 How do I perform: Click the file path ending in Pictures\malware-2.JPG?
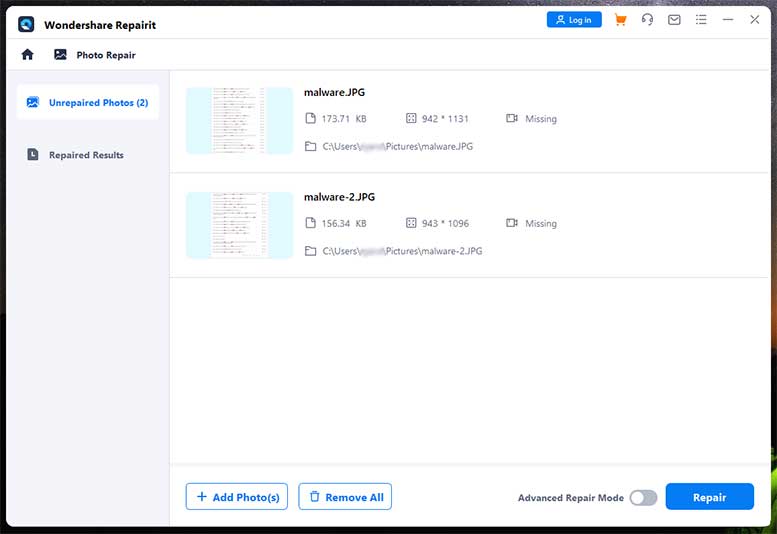(x=402, y=251)
